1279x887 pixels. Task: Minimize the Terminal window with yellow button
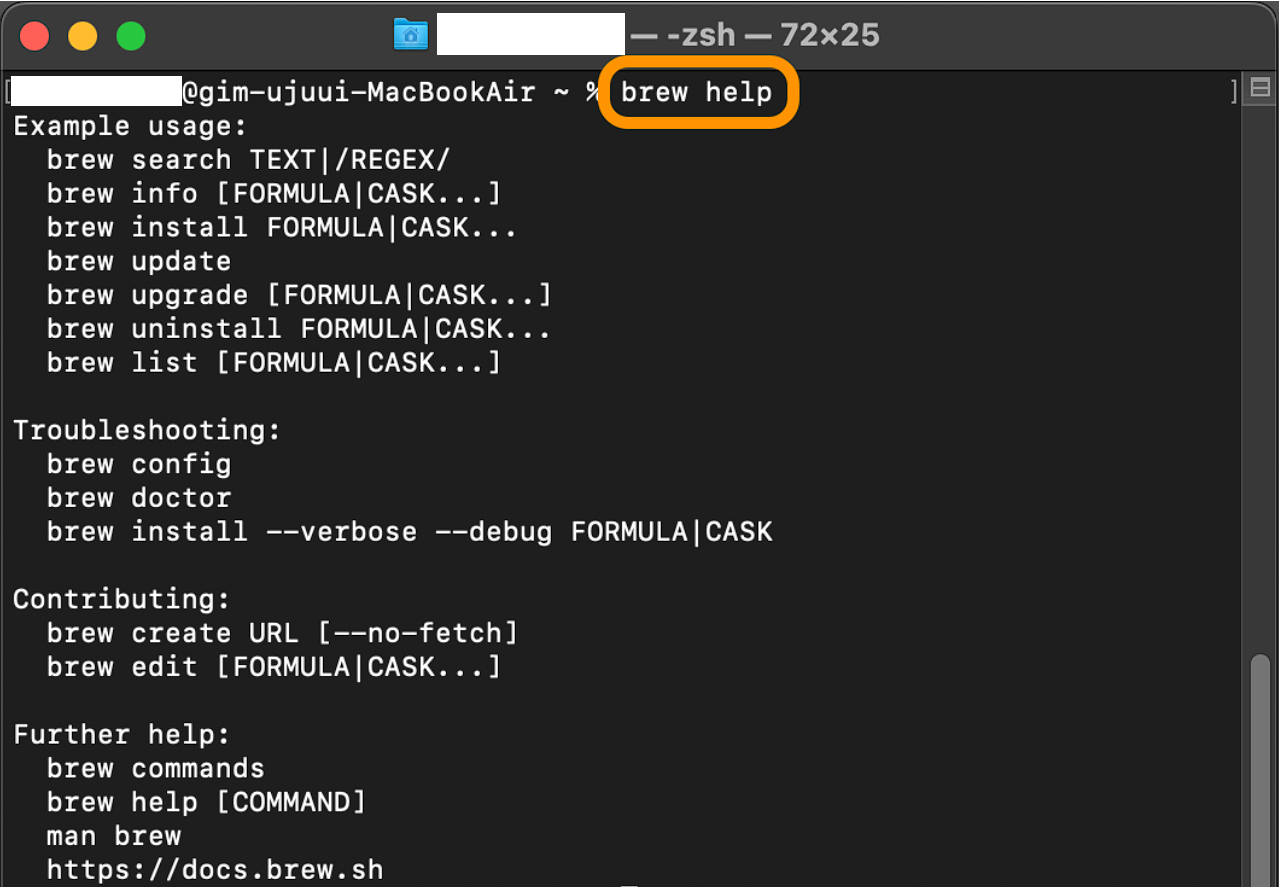pyautogui.click(x=83, y=36)
